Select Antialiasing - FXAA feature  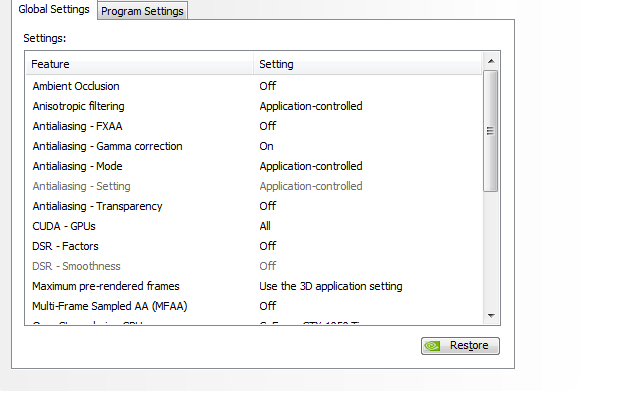coord(77,126)
